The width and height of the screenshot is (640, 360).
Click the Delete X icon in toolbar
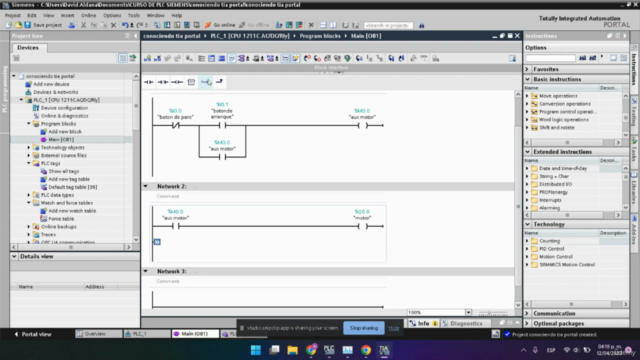113,25
